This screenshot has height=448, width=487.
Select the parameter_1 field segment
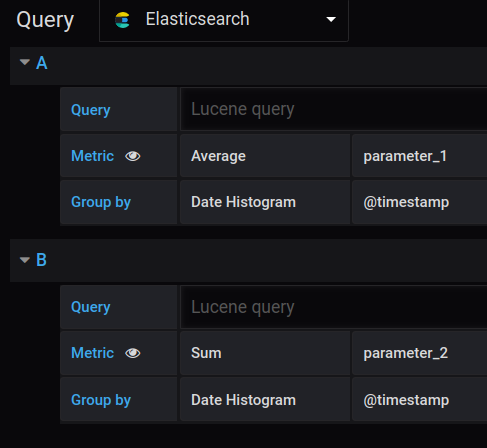point(419,156)
